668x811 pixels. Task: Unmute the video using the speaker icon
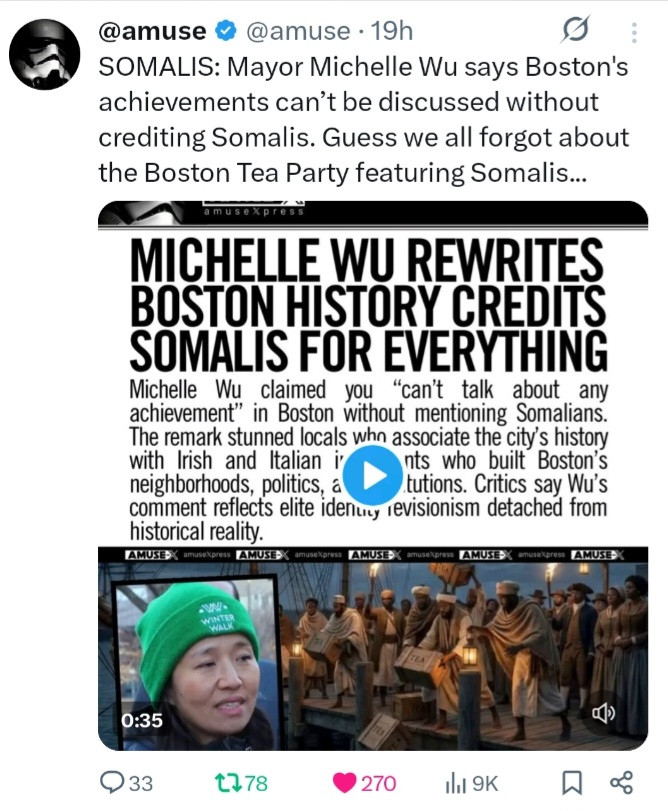click(x=603, y=714)
